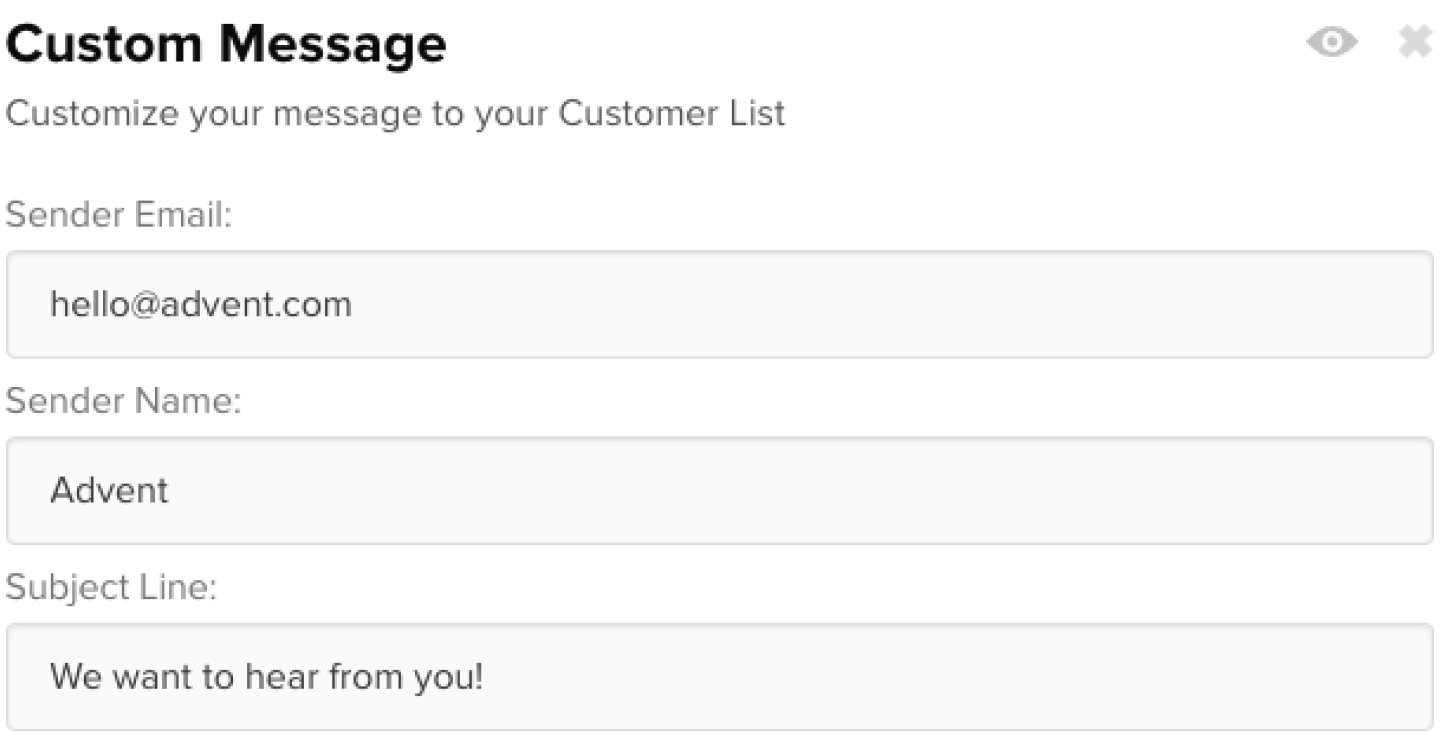The height and width of the screenshot is (750, 1440).
Task: Focus the Subject Line input field
Action: pyautogui.click(x=720, y=677)
